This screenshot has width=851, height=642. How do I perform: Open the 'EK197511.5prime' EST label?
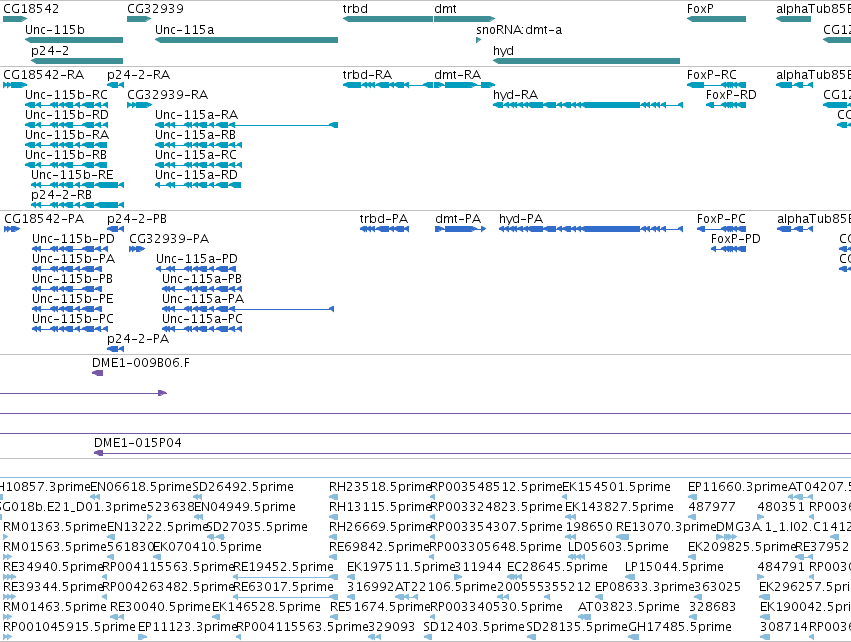(x=401, y=567)
